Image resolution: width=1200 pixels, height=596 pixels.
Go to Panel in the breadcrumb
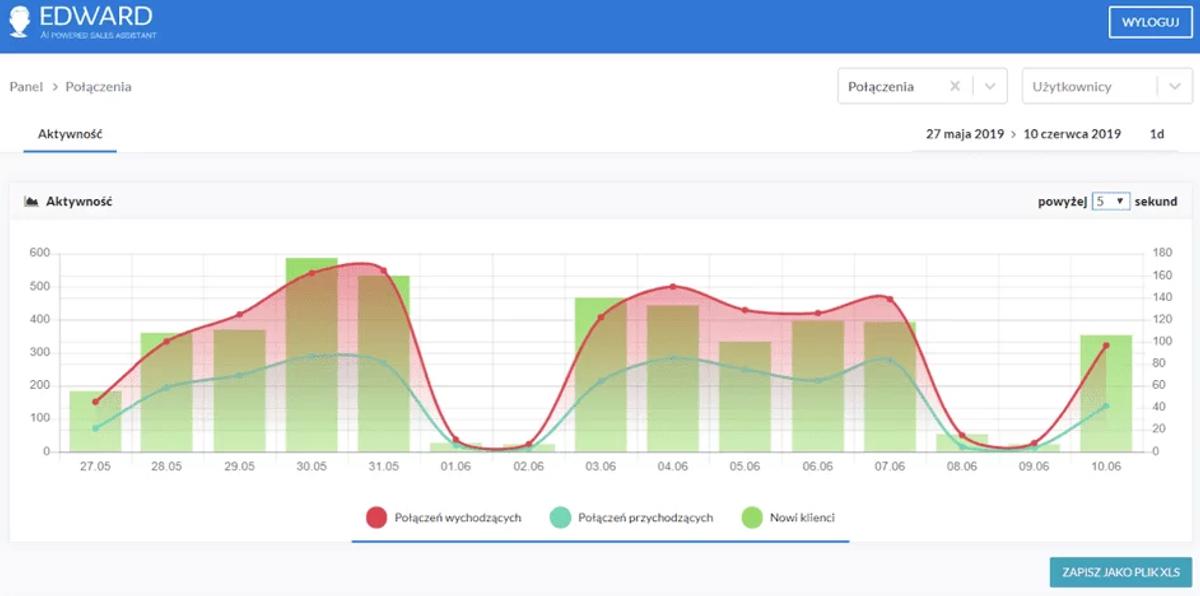click(x=26, y=87)
